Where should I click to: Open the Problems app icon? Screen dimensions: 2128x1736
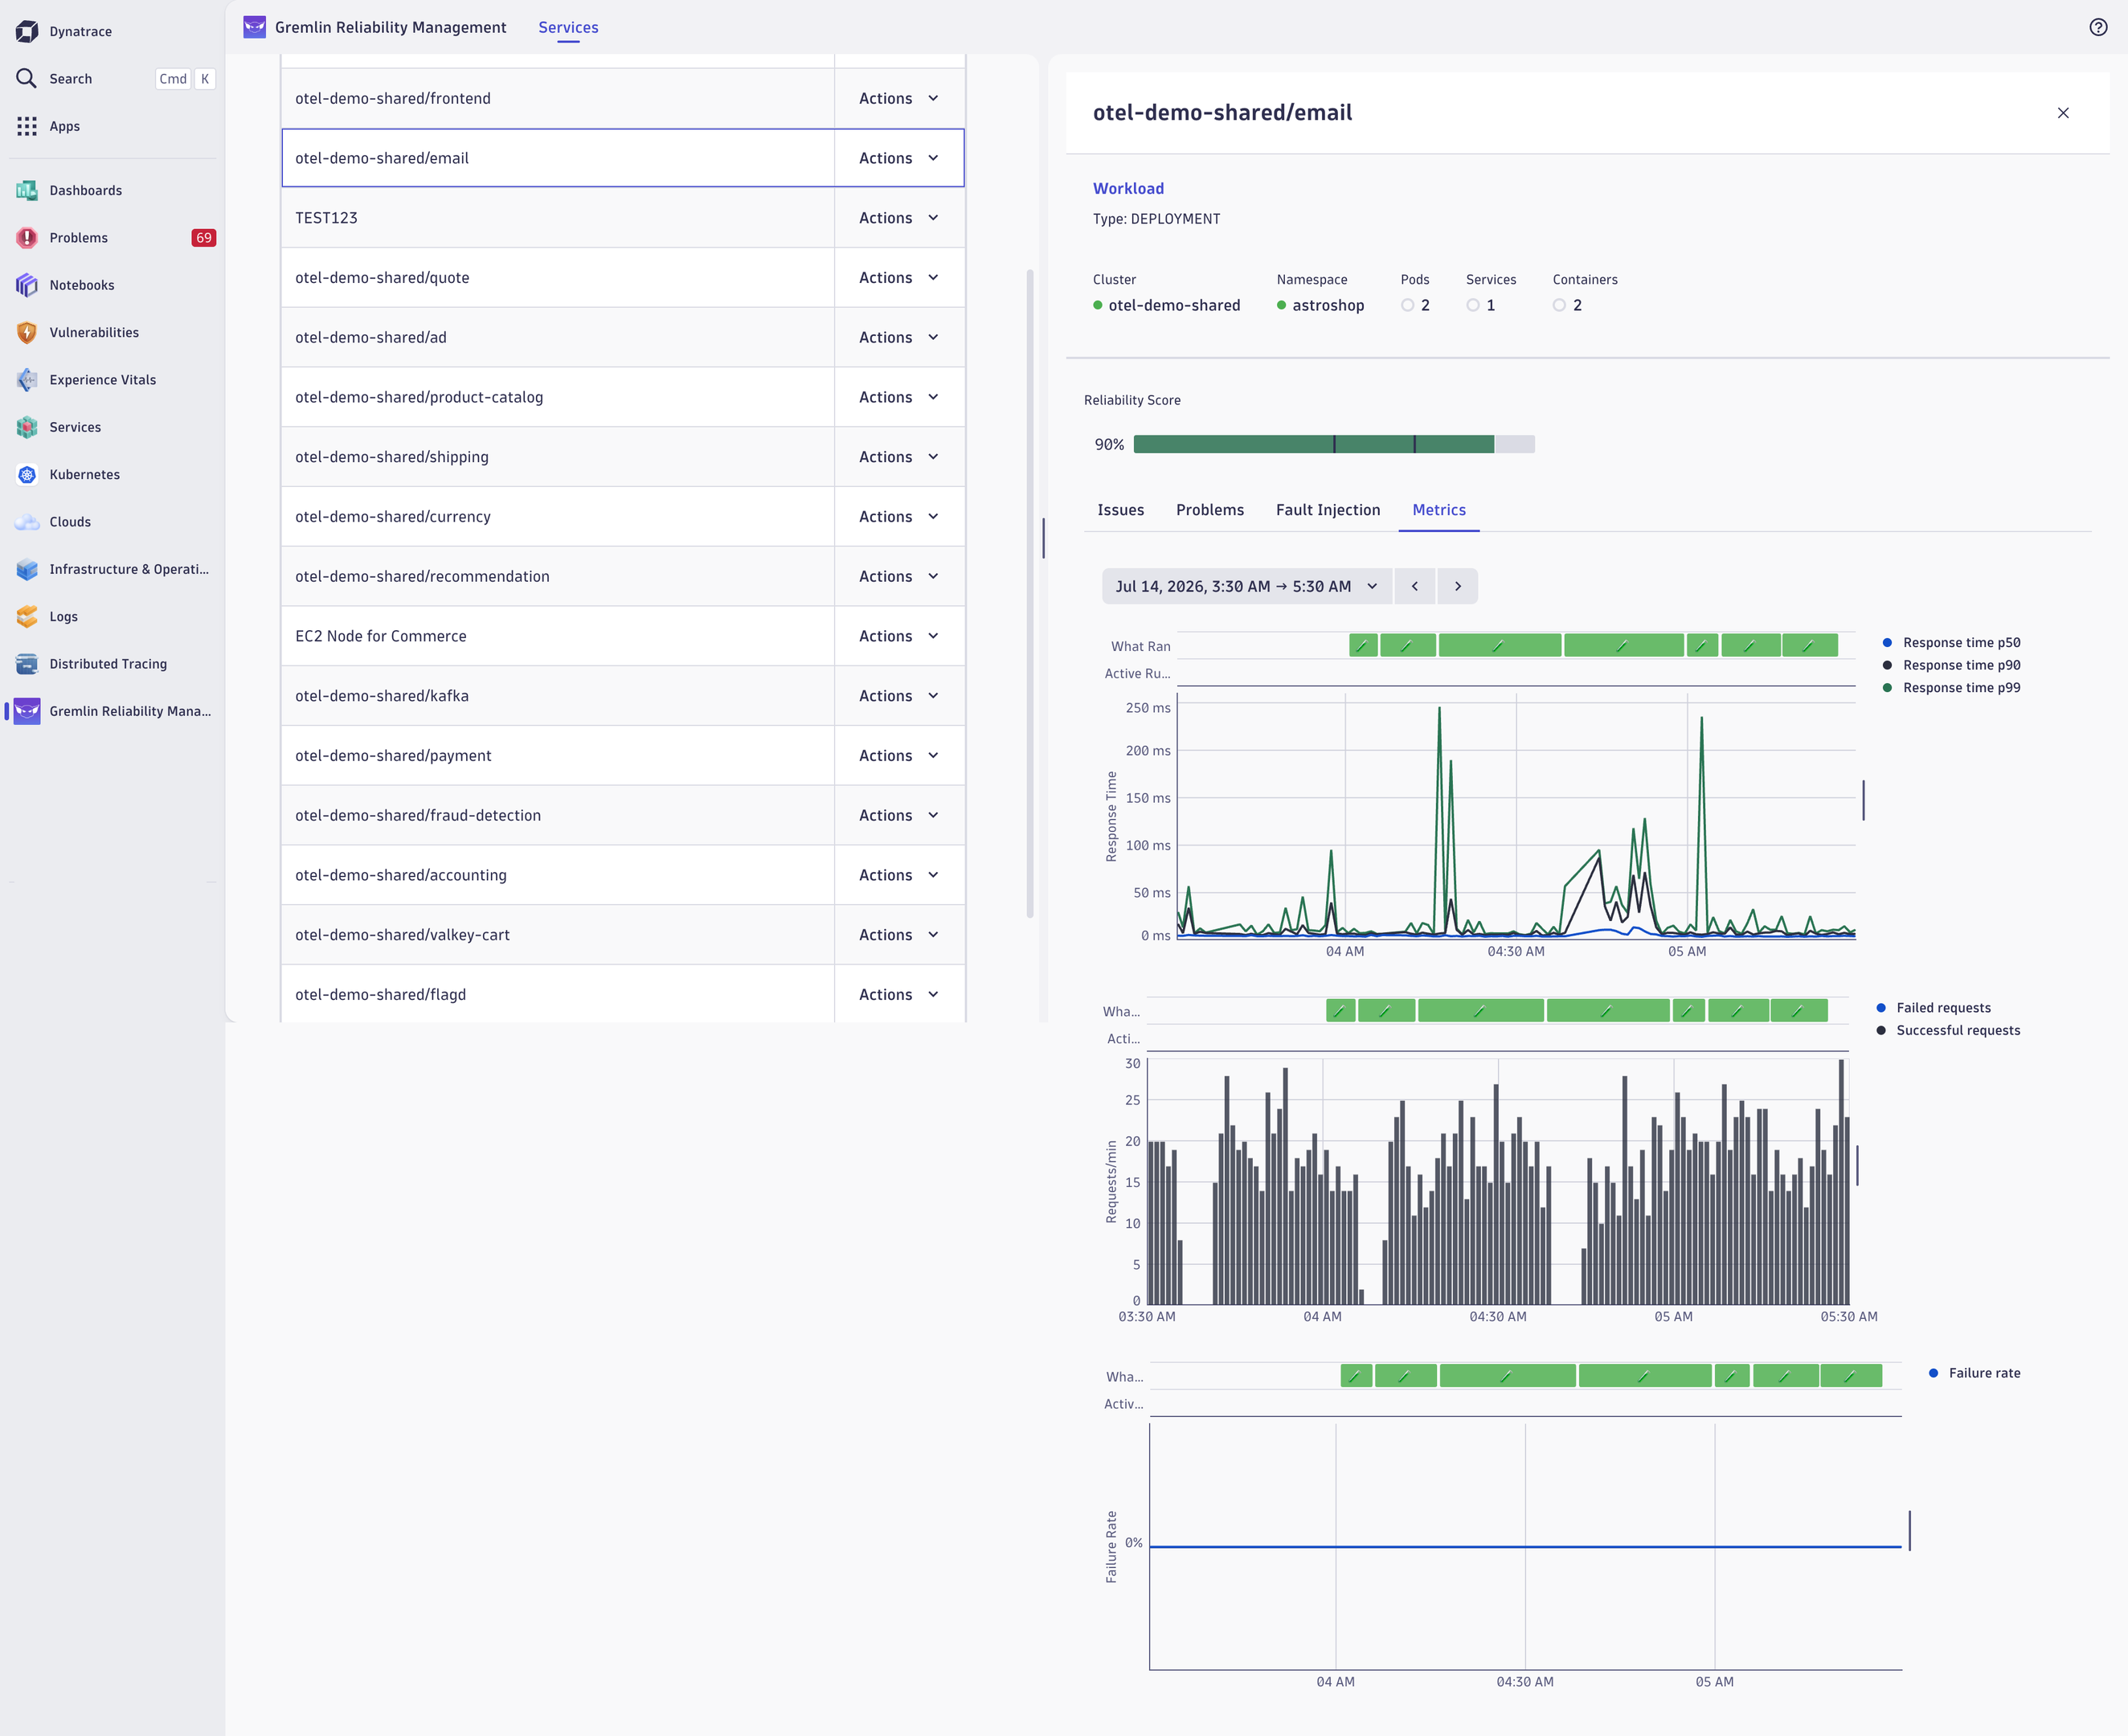point(27,238)
